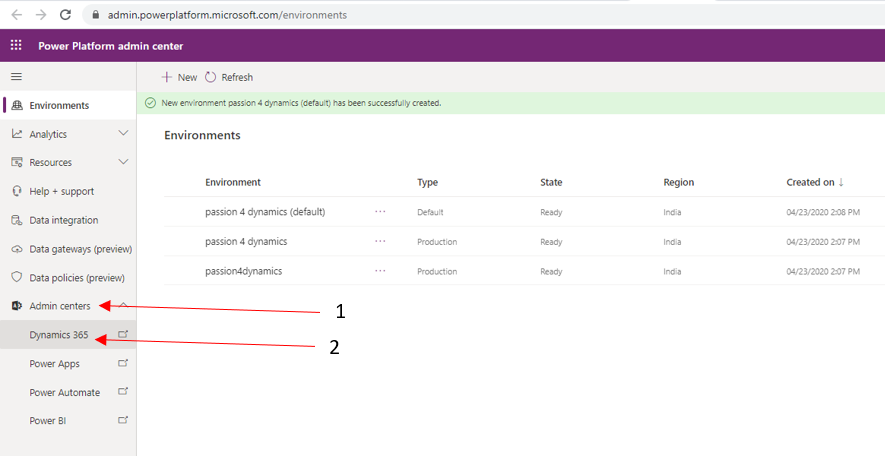Screen dimensions: 885x456
Task: Click the Refresh button
Action: [229, 77]
